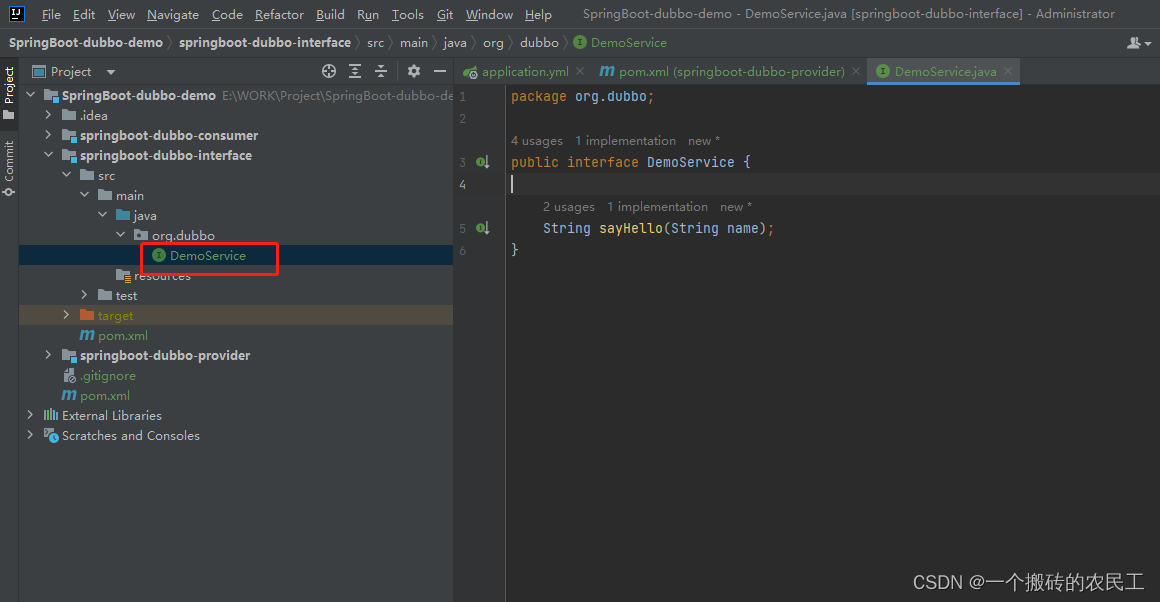Expand Scratches and Consoles node
Viewport: 1160px width, 602px height.
(x=30, y=435)
